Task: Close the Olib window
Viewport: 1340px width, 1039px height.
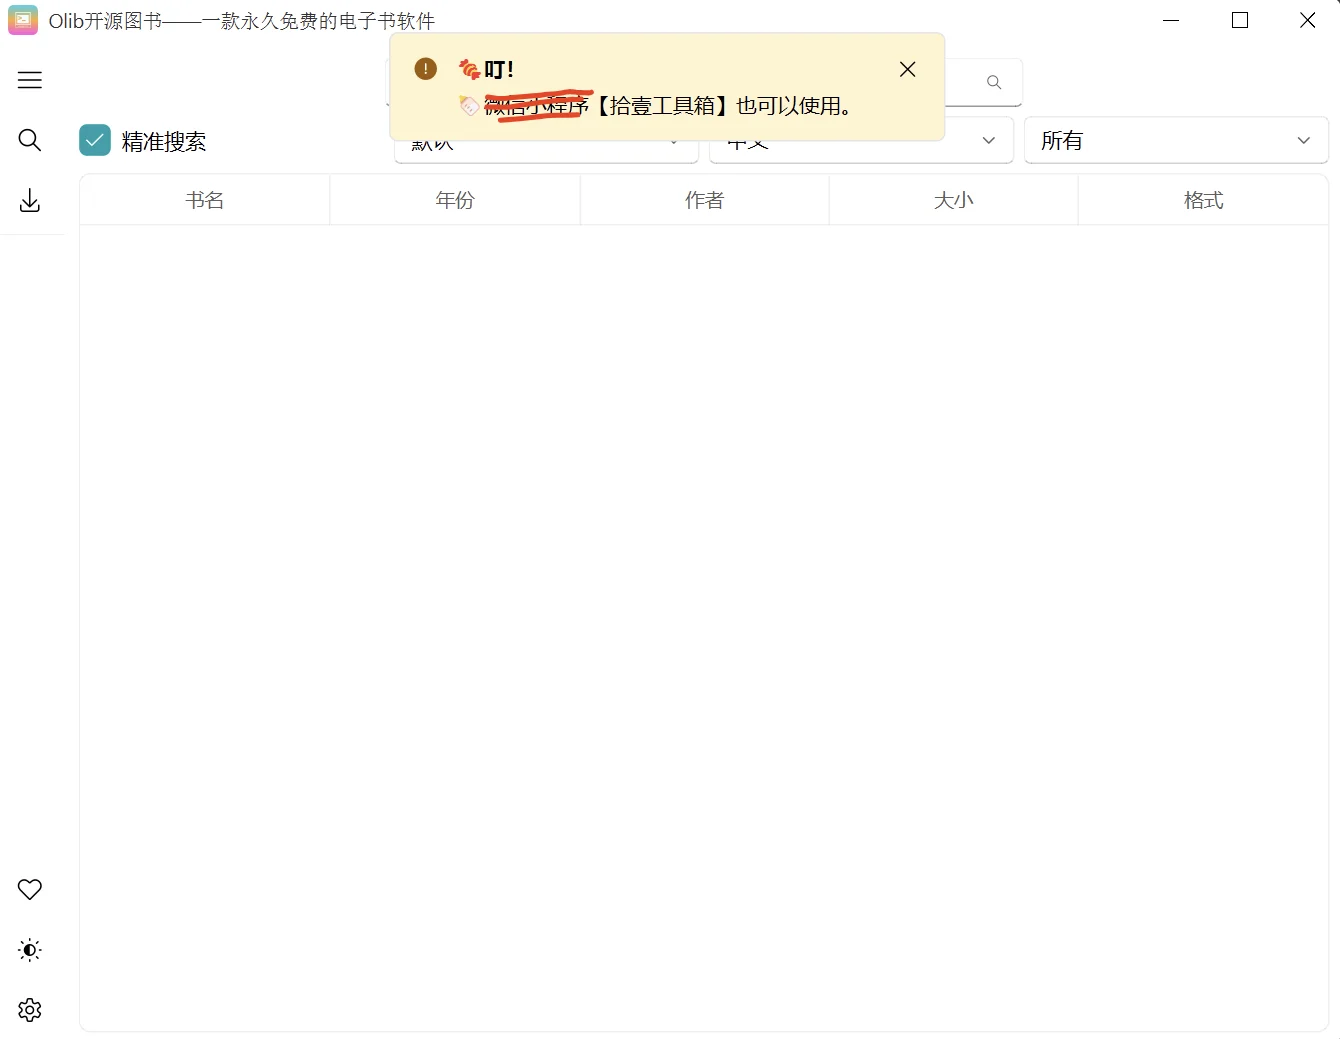Action: click(x=1307, y=20)
